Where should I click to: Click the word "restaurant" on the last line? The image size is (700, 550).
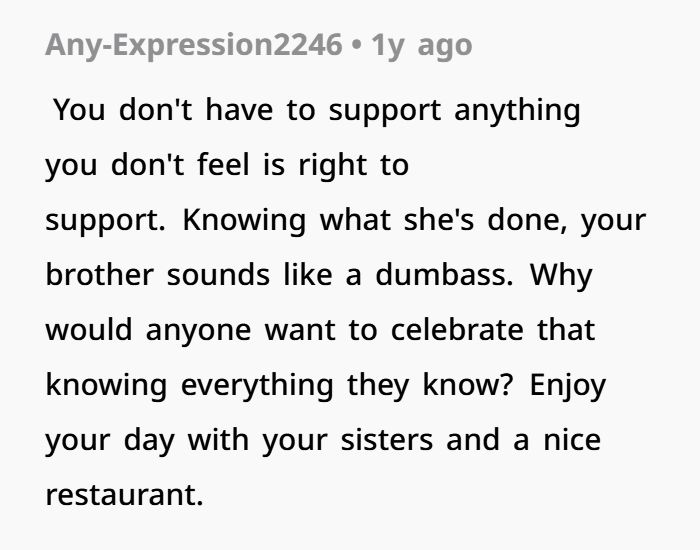123,495
